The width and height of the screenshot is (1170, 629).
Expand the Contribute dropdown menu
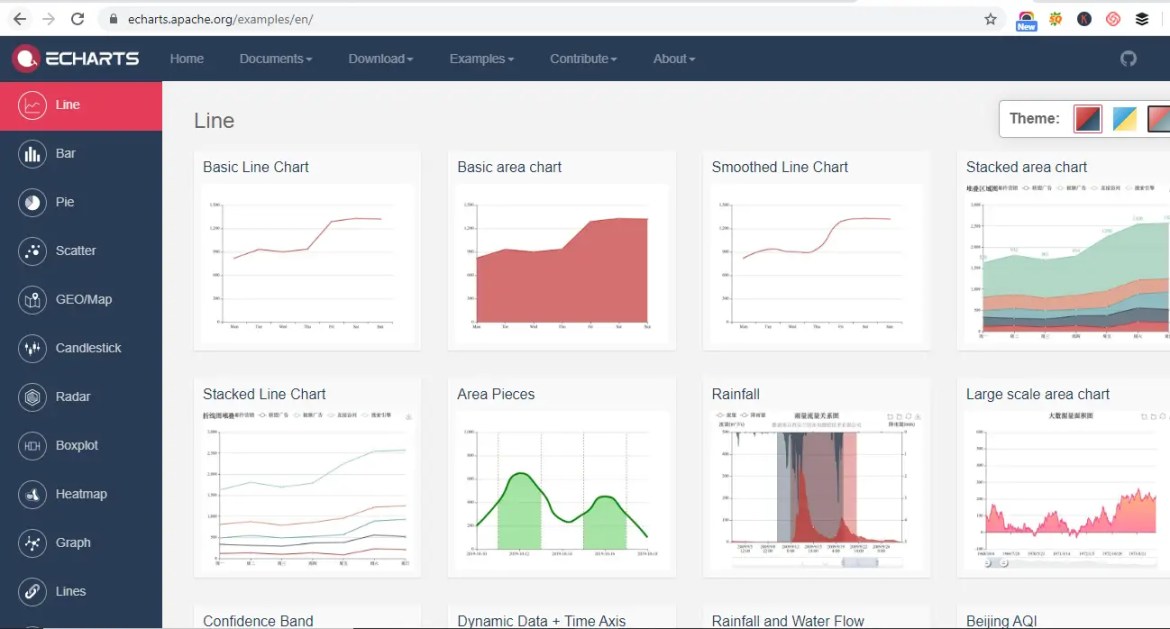tap(583, 58)
